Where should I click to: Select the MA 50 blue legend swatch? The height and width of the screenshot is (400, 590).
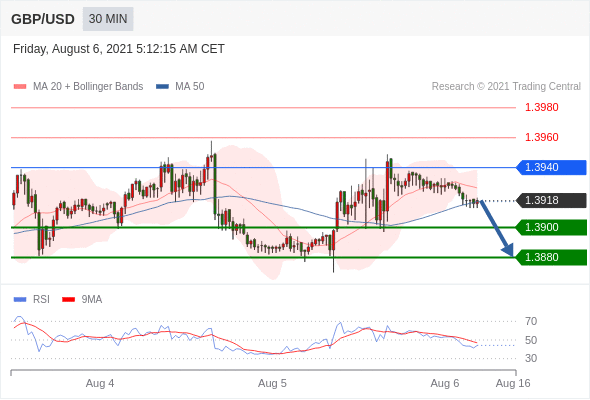pos(162,87)
